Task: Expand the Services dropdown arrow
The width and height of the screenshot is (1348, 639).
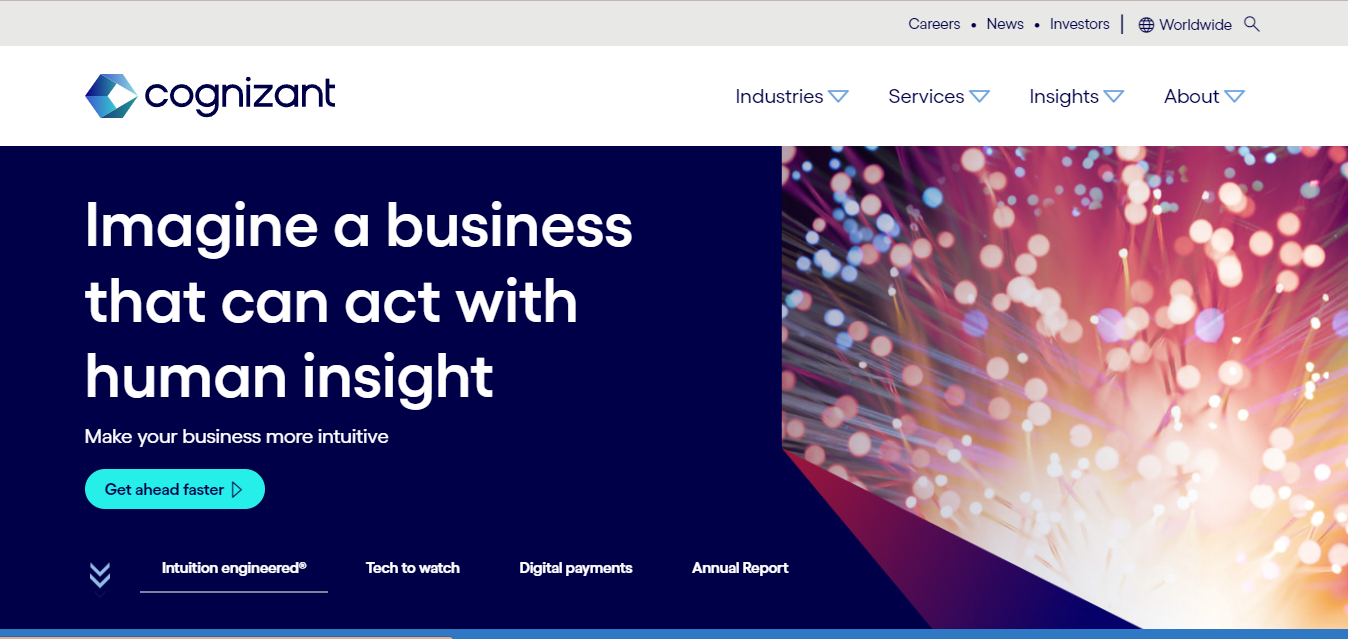Action: [979, 97]
